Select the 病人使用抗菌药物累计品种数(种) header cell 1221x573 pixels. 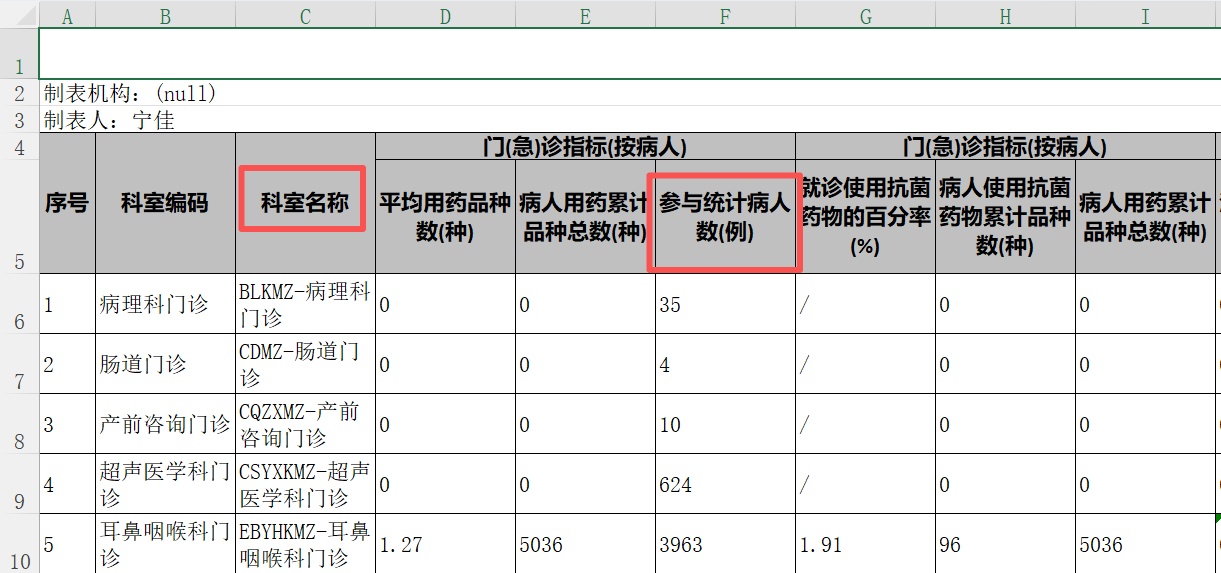tap(1005, 217)
